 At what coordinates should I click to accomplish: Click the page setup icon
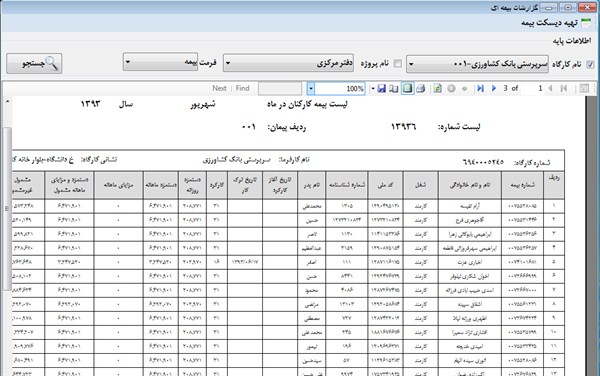pyautogui.click(x=394, y=89)
